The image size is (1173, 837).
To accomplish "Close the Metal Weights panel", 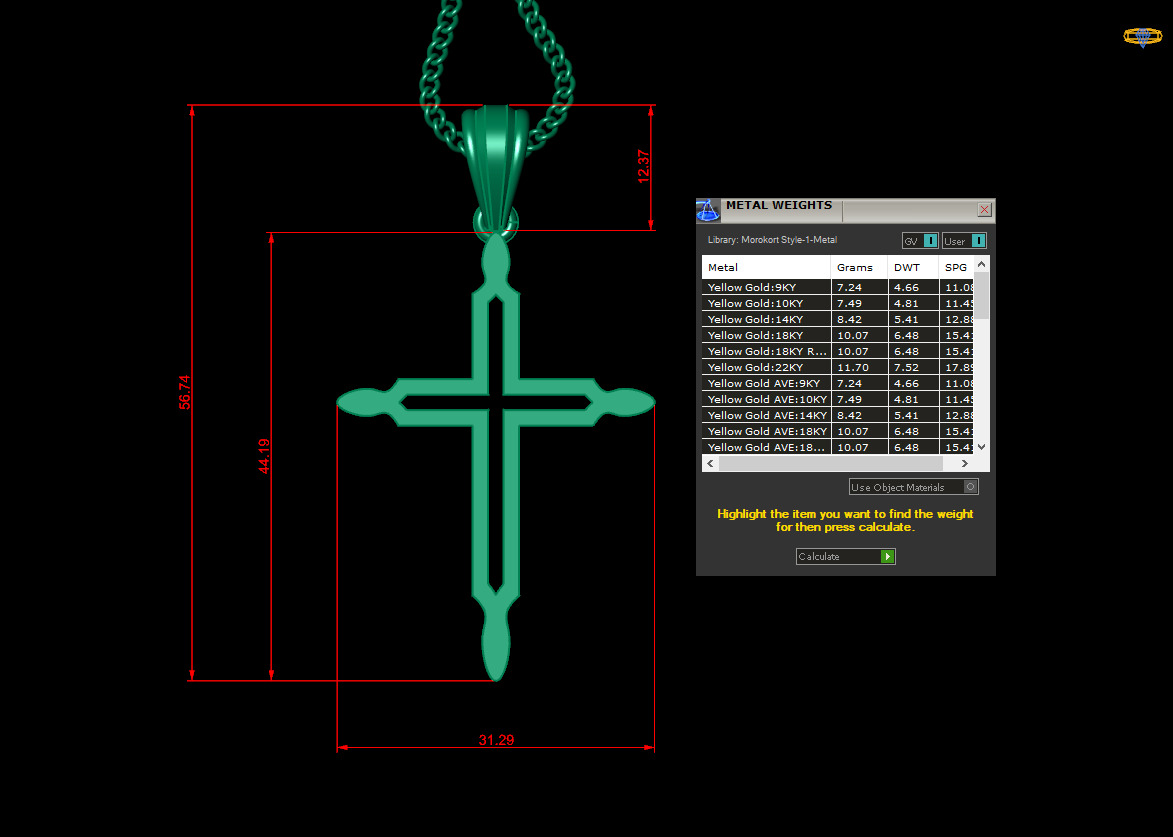I will tap(984, 210).
